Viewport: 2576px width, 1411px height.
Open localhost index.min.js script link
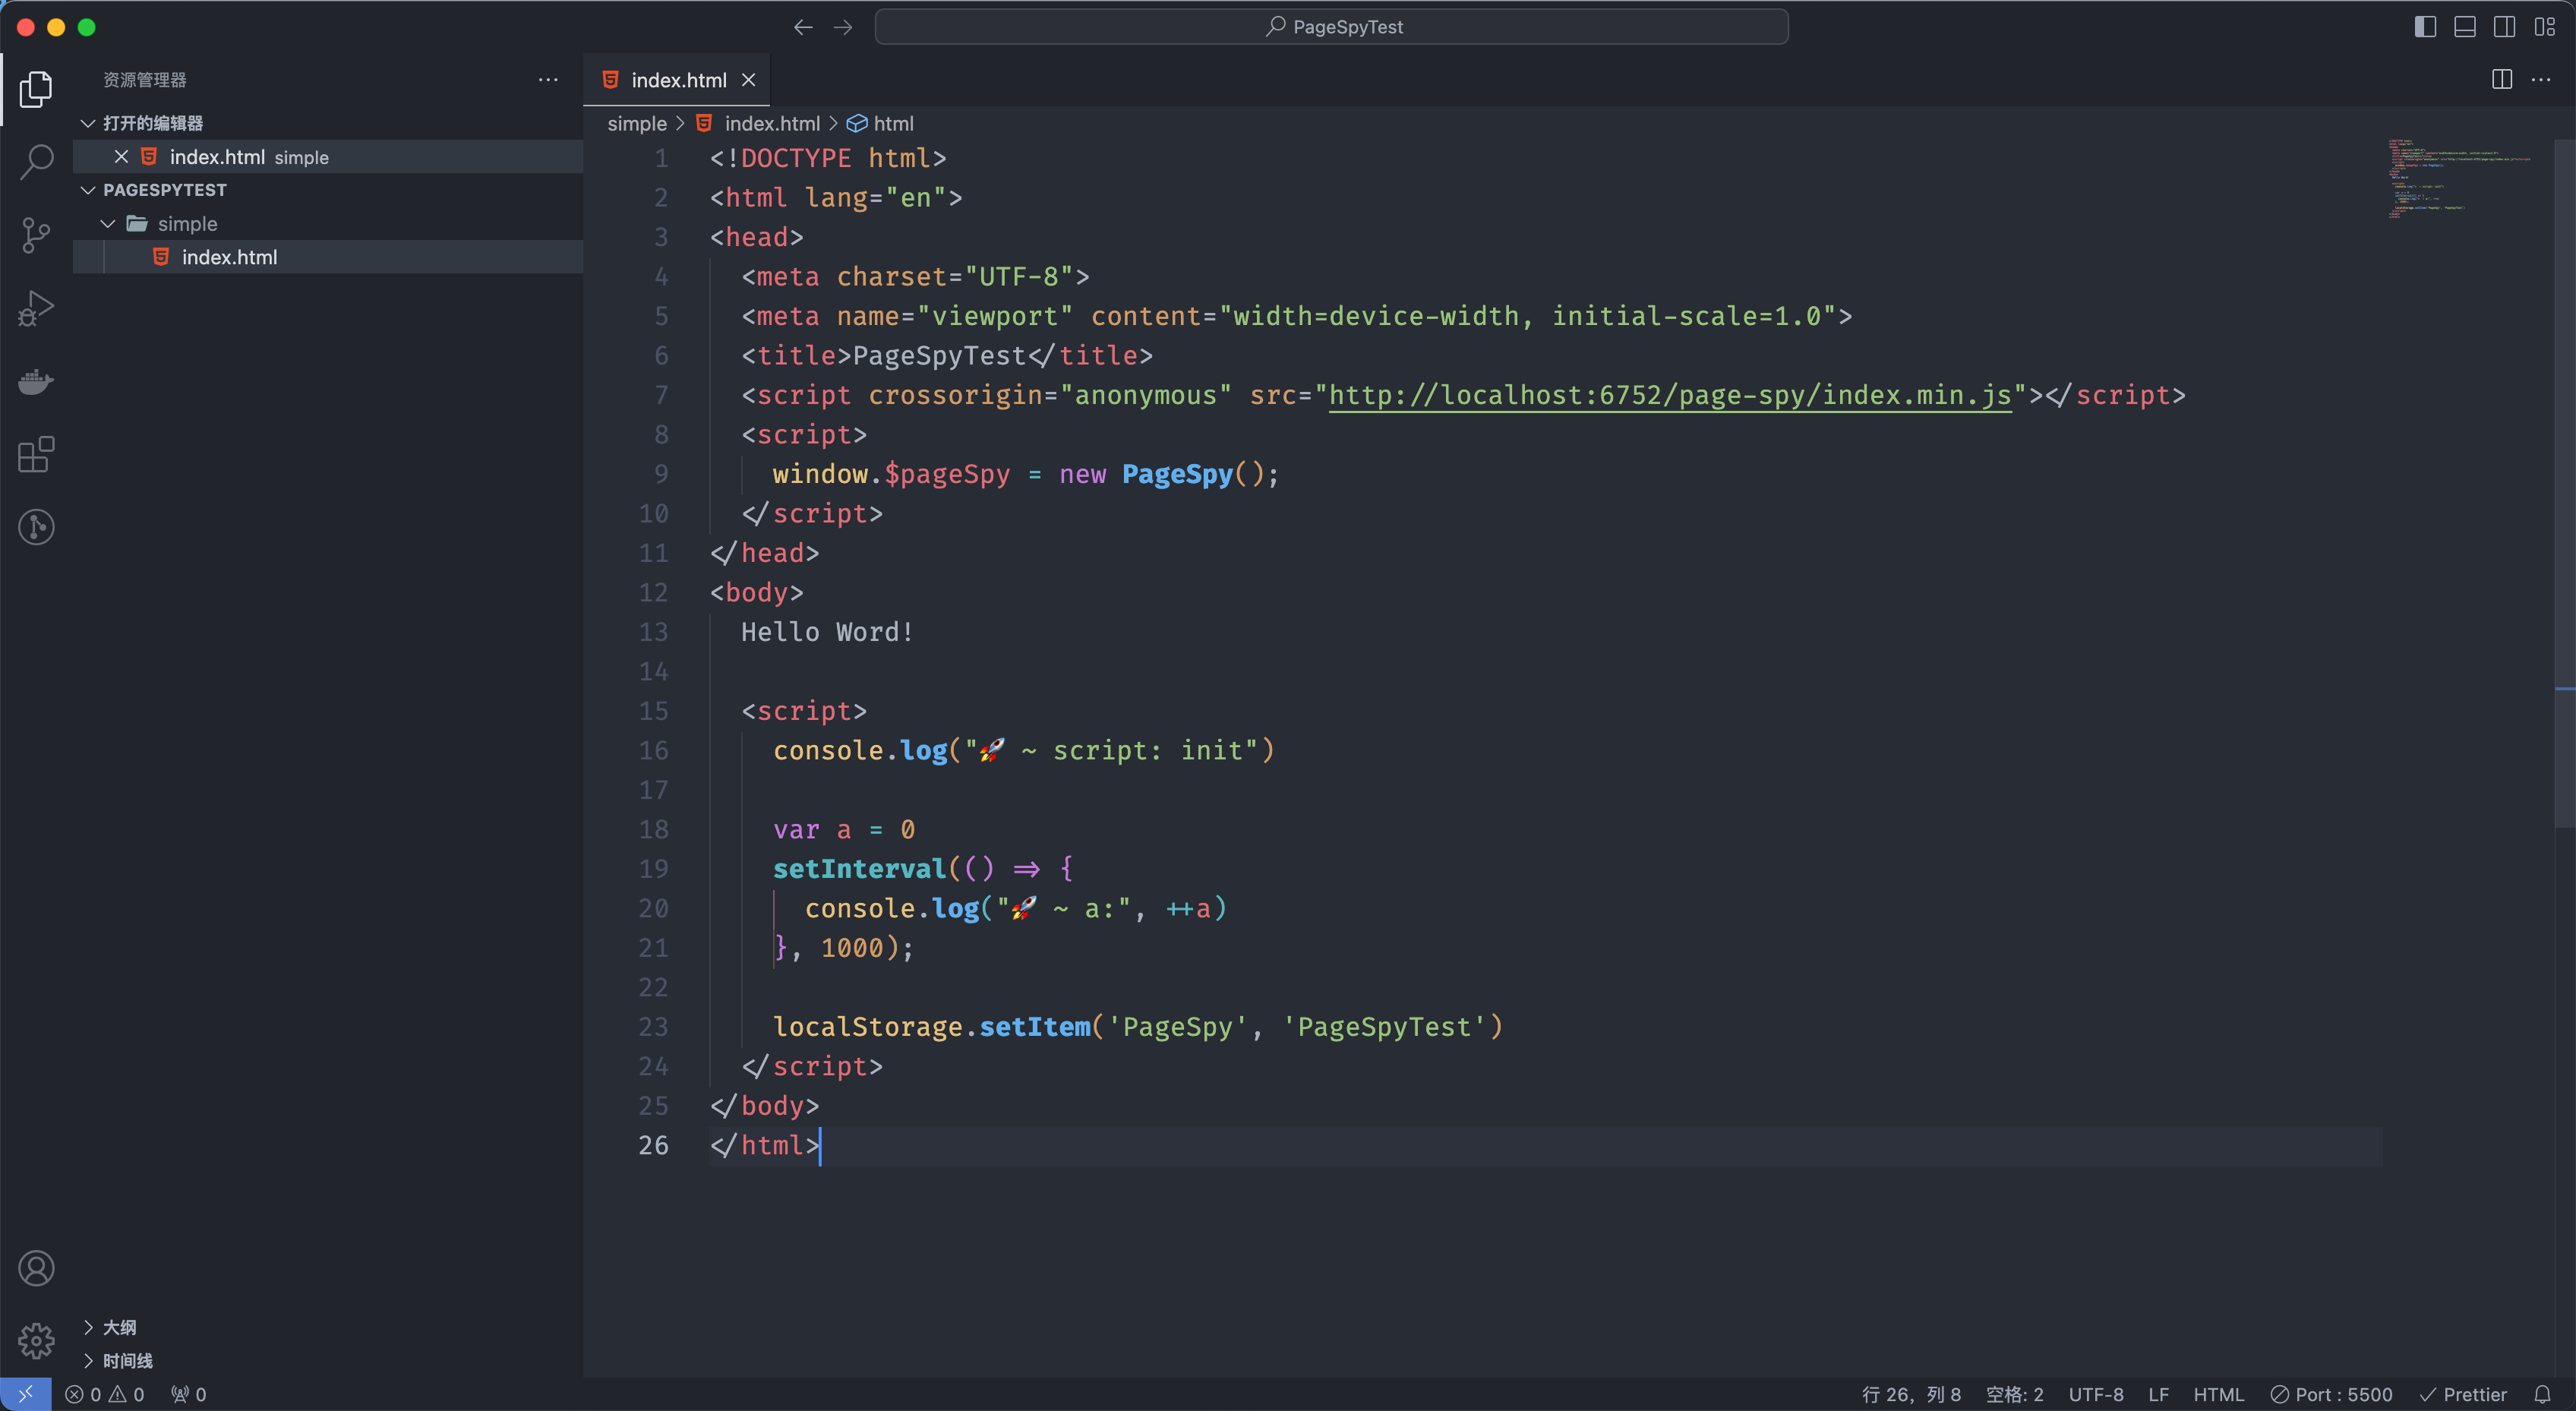click(x=1670, y=396)
